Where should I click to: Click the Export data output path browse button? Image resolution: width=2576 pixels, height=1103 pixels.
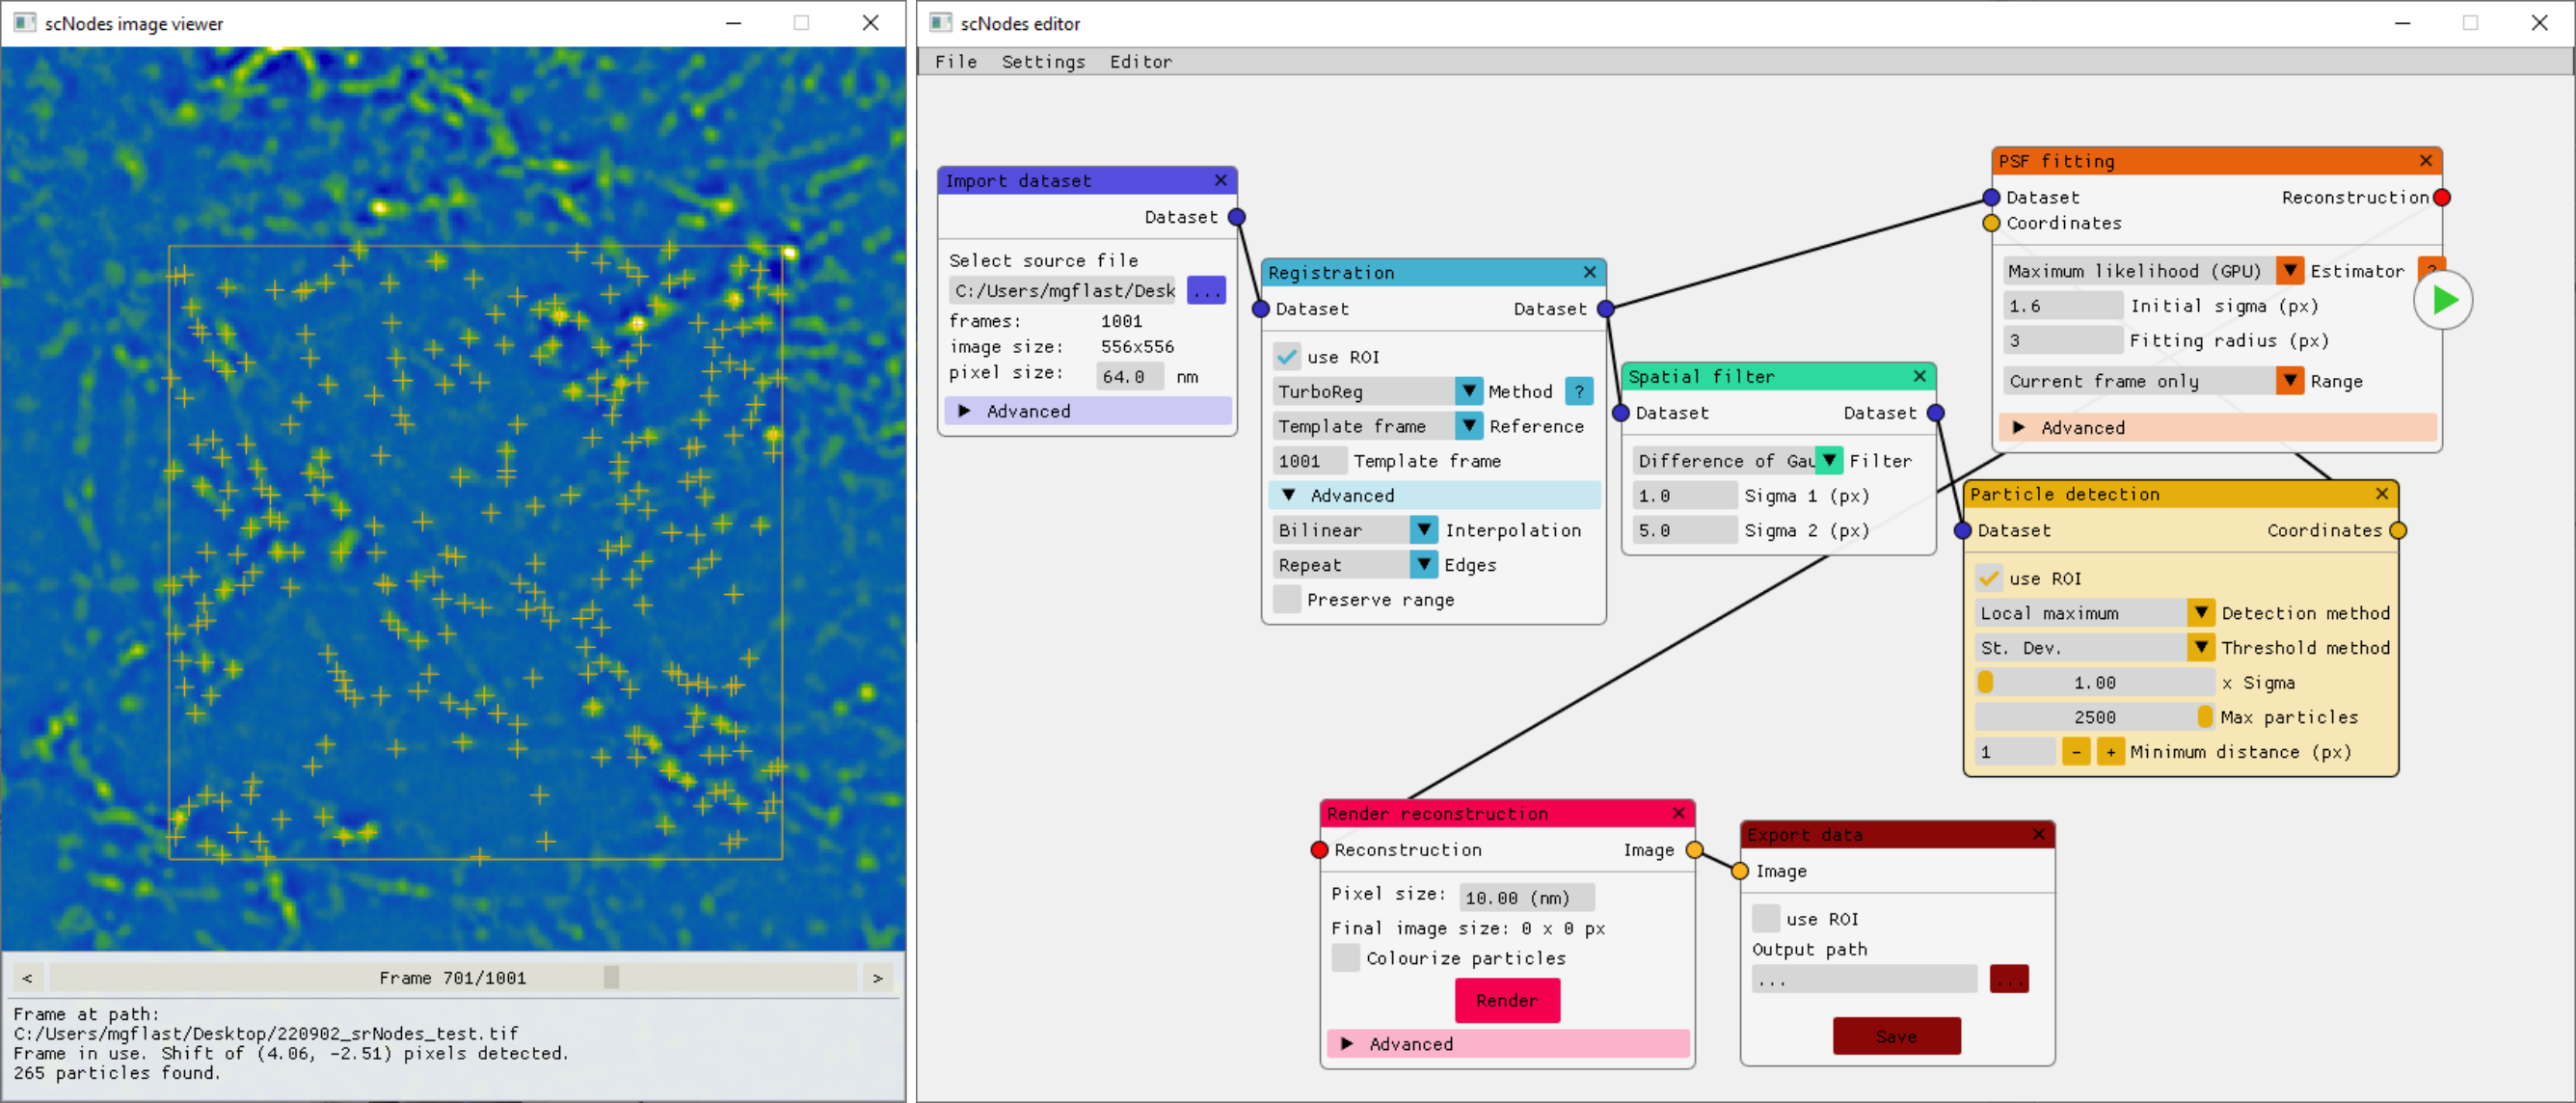(2008, 979)
